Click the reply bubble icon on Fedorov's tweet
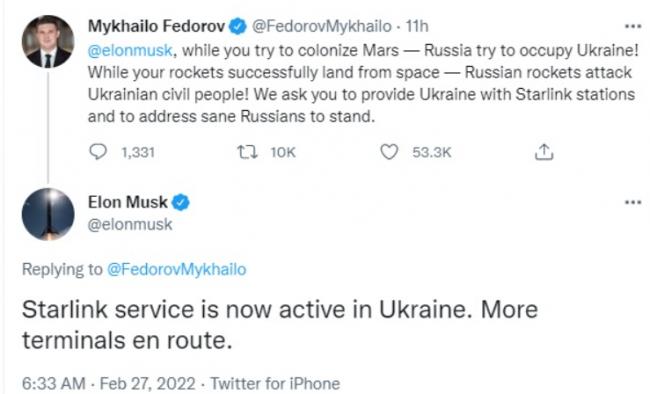The width and height of the screenshot is (650, 394). (98, 152)
